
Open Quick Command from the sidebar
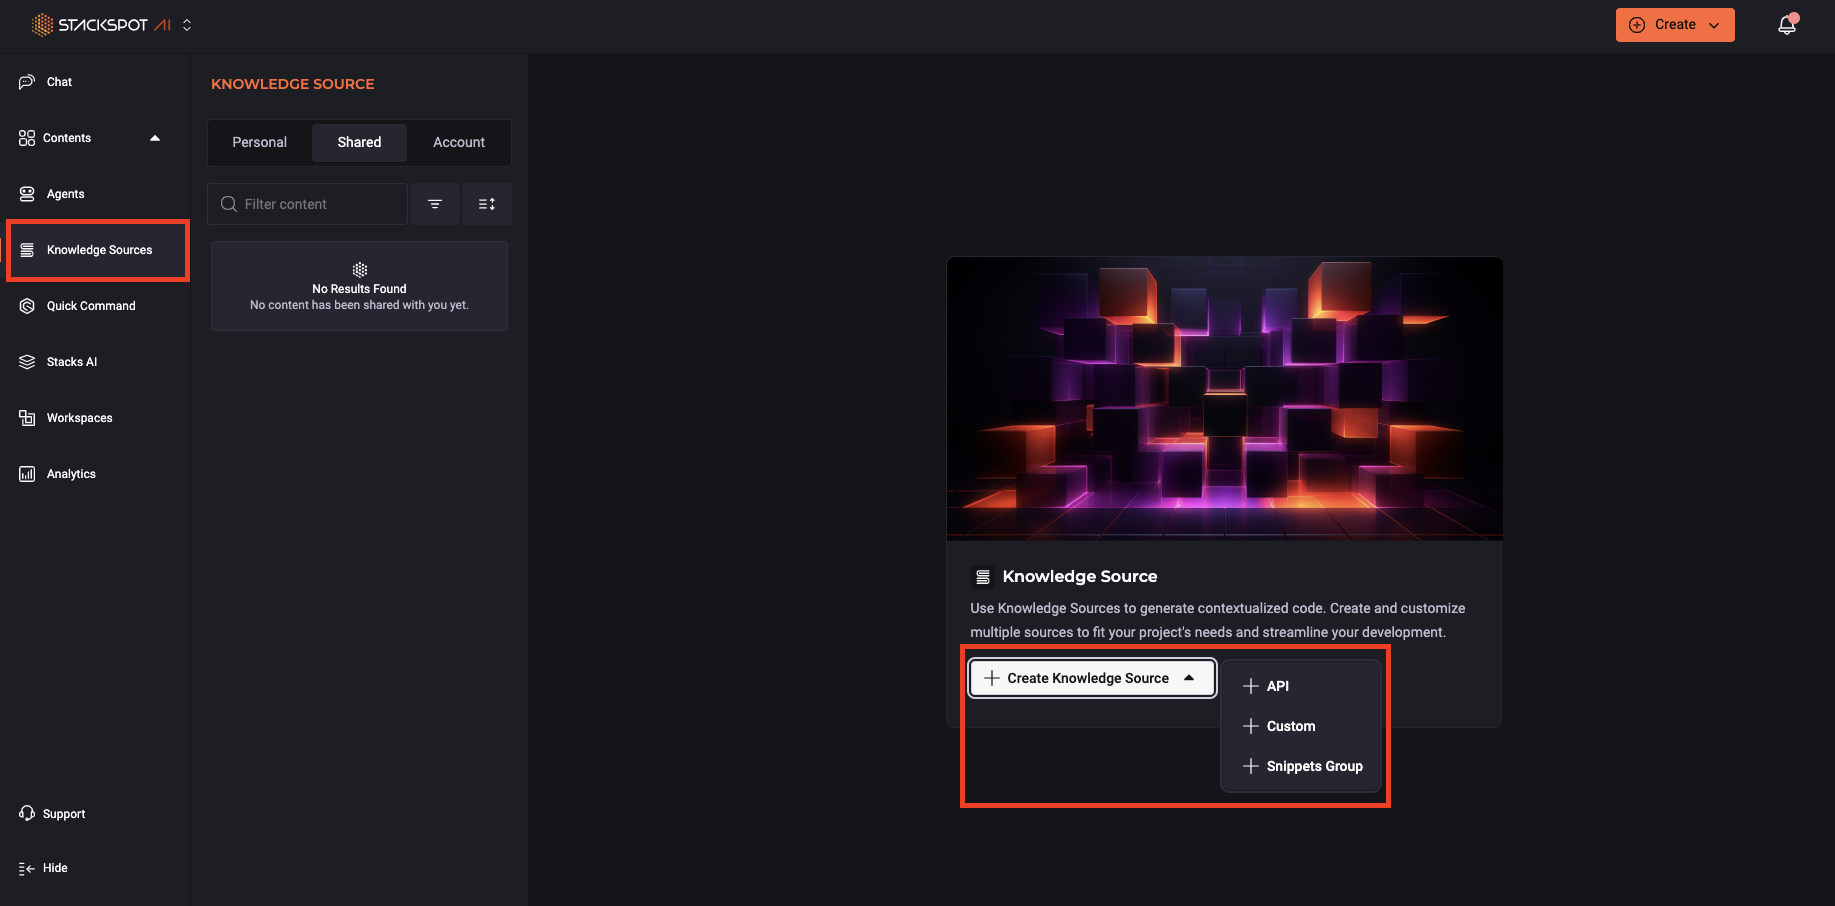tap(91, 305)
